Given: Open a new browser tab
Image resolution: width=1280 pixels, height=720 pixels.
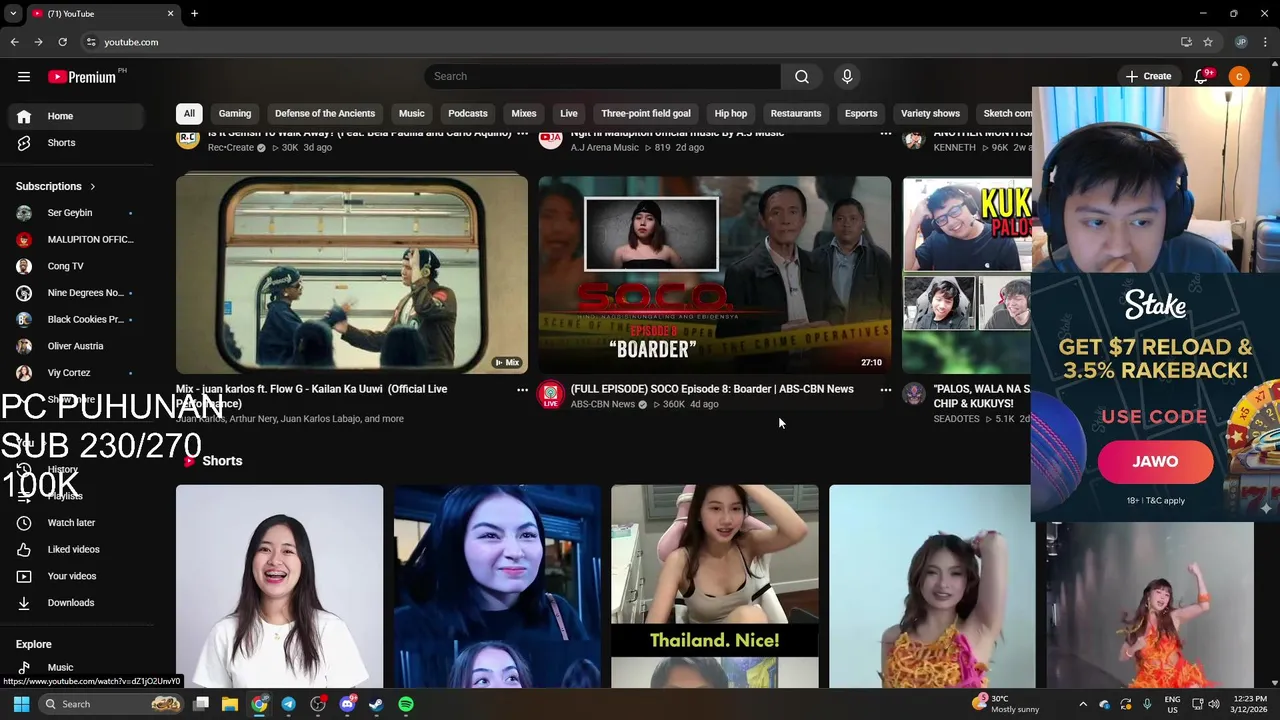Looking at the screenshot, I should coord(194,14).
